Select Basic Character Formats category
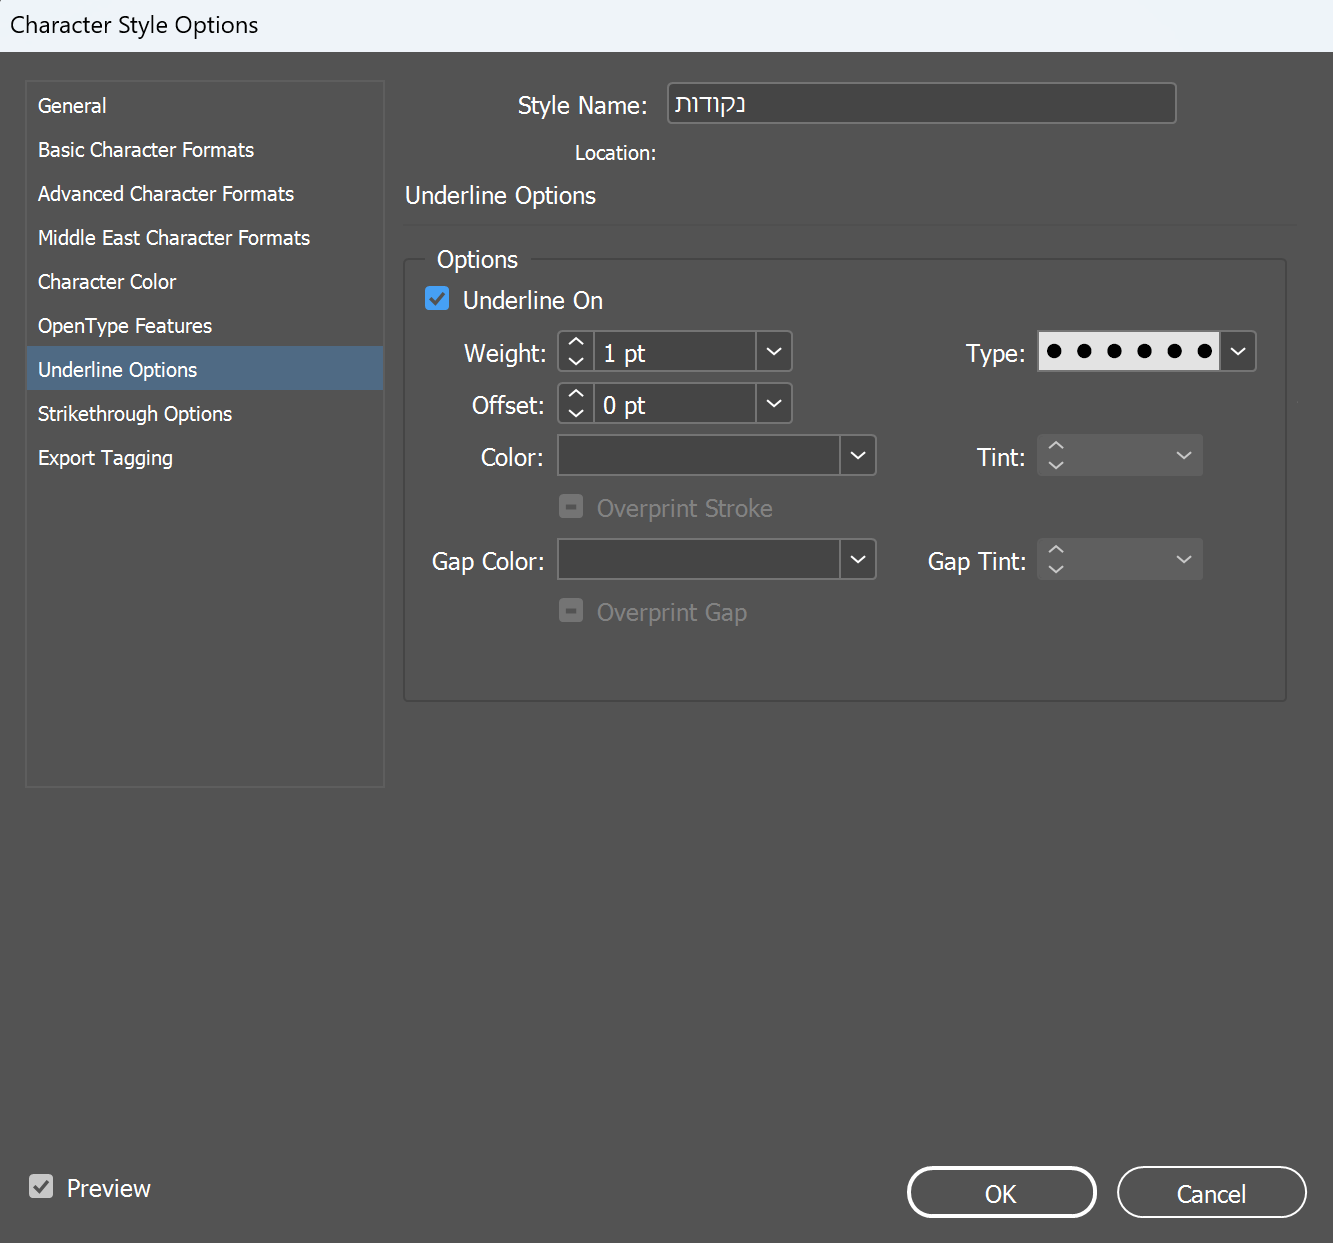Image resolution: width=1333 pixels, height=1243 pixels. pyautogui.click(x=146, y=150)
